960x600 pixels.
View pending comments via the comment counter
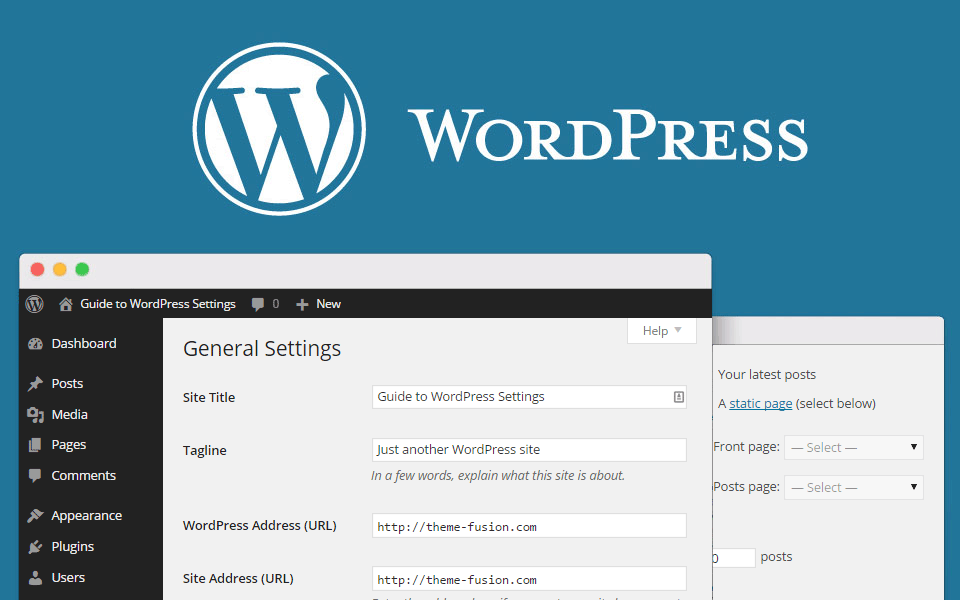point(265,304)
